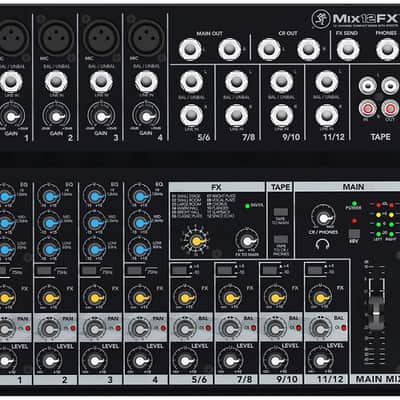Click the channel 4 XLR mic input
400x400 pixels.
[x=146, y=37]
